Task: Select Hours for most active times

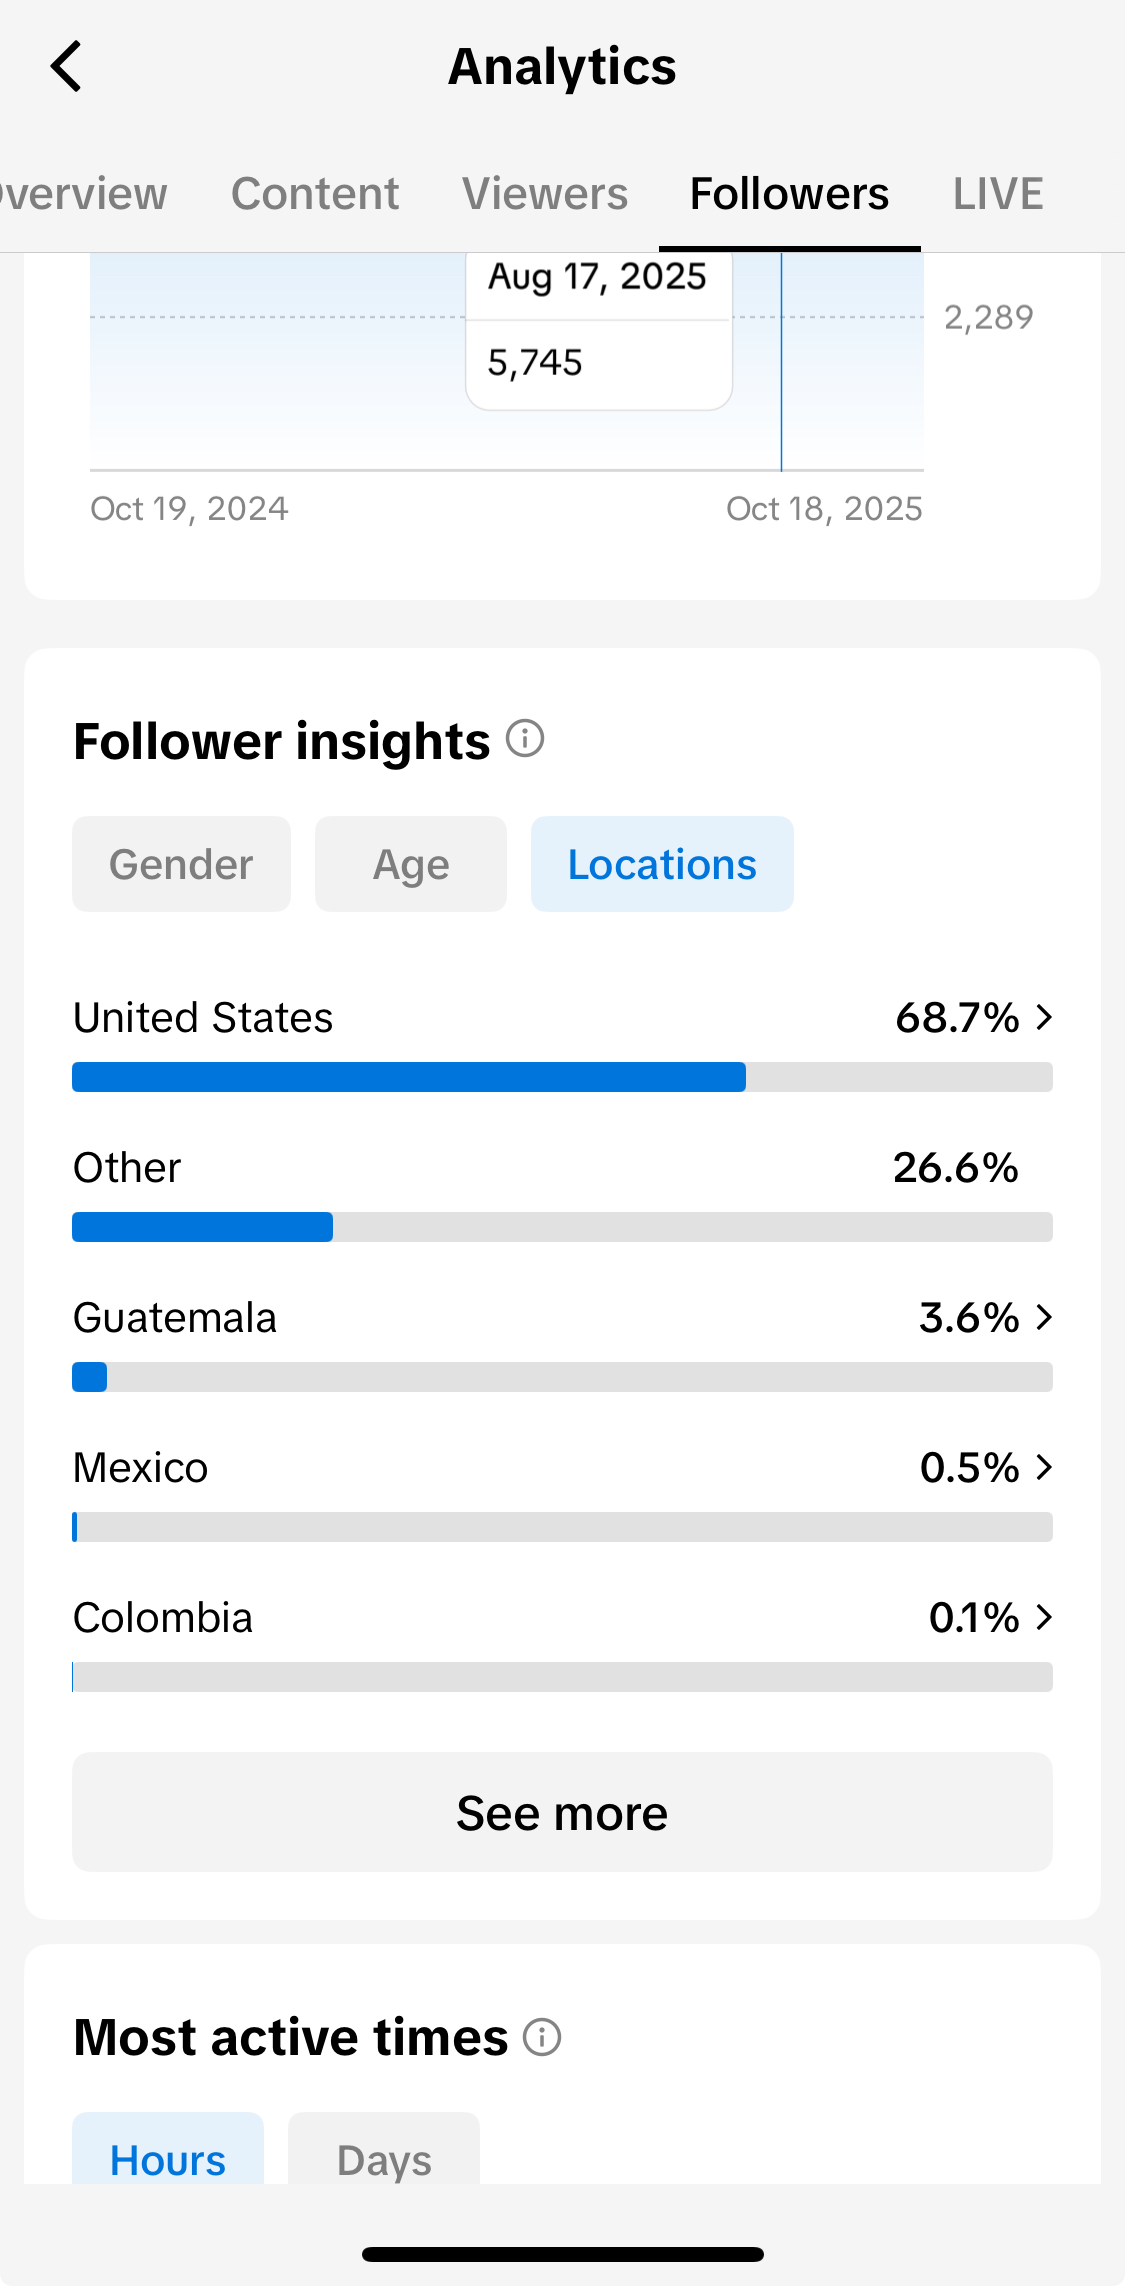Action: [x=168, y=2158]
